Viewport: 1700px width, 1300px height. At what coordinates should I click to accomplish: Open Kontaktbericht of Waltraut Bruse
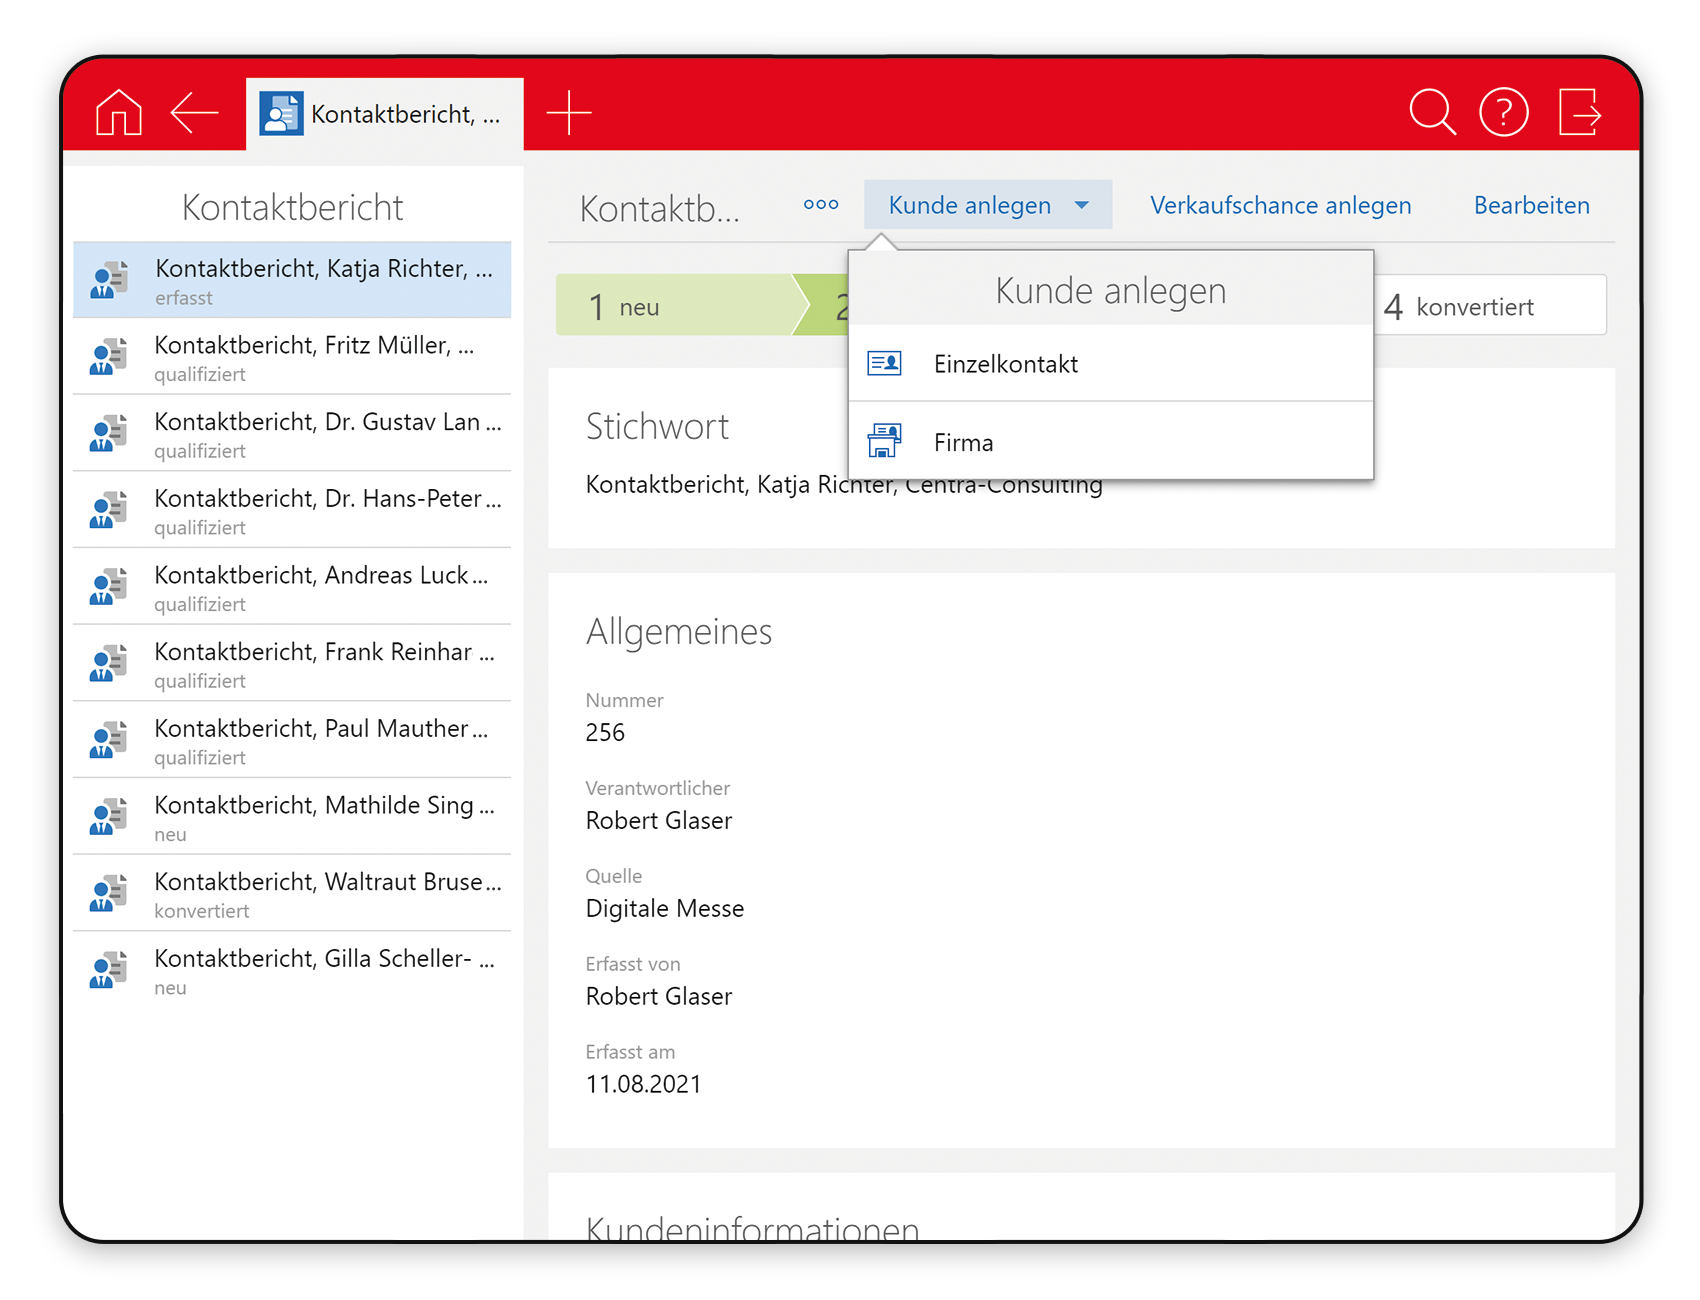(x=291, y=893)
